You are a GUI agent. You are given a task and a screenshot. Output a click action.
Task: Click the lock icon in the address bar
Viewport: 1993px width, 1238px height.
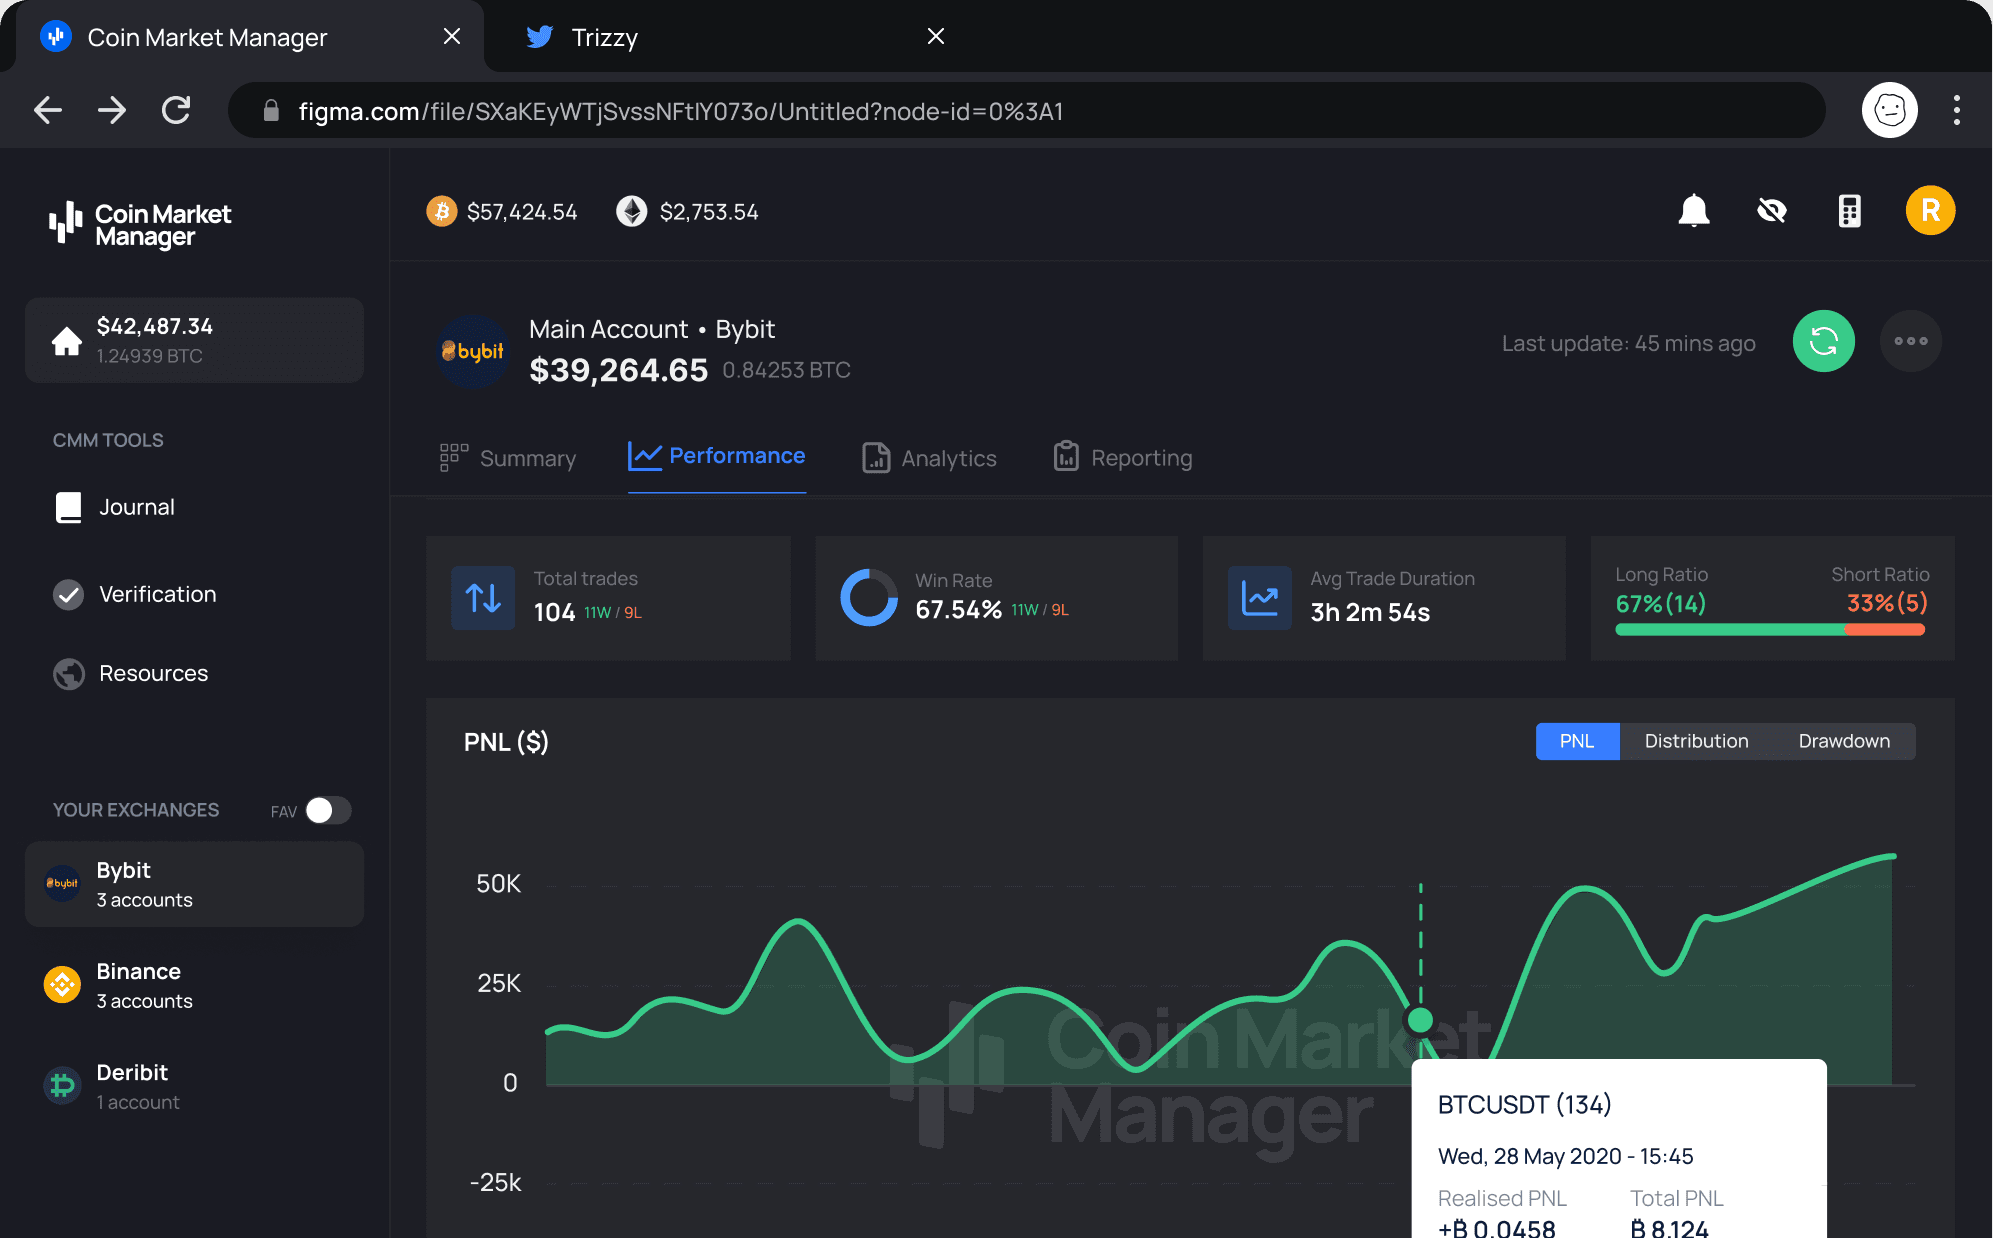click(x=271, y=110)
